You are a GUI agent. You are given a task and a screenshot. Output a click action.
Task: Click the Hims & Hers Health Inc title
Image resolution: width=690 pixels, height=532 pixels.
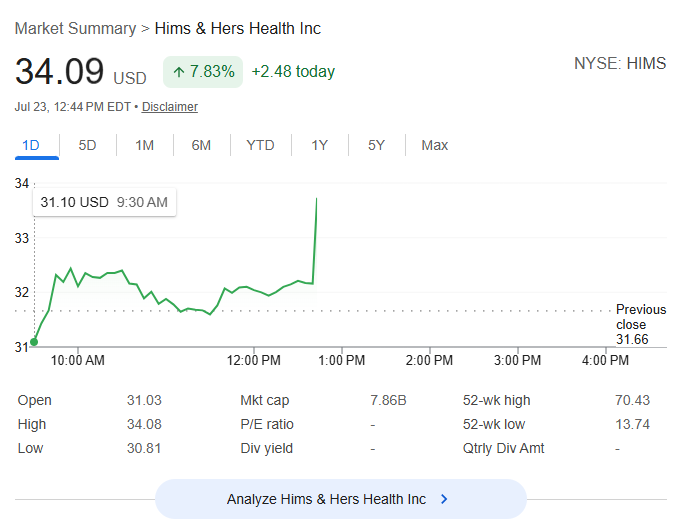pyautogui.click(x=238, y=29)
